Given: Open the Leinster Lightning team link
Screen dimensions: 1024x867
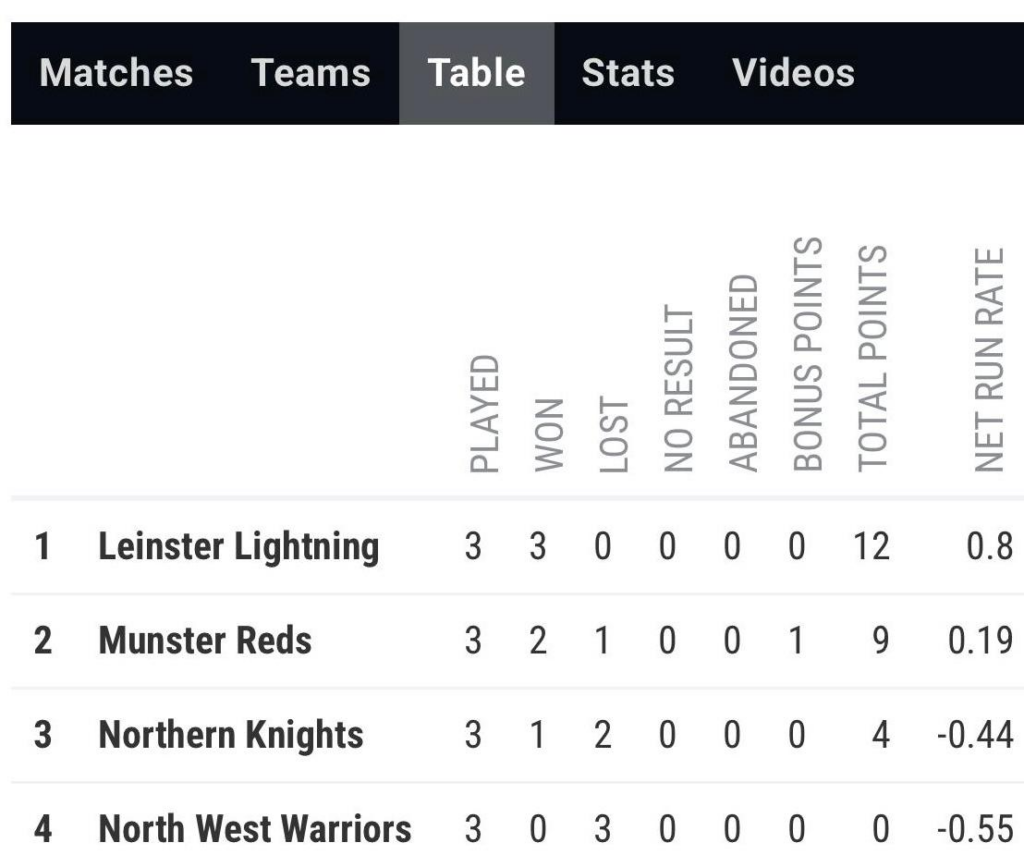Looking at the screenshot, I should (x=239, y=547).
